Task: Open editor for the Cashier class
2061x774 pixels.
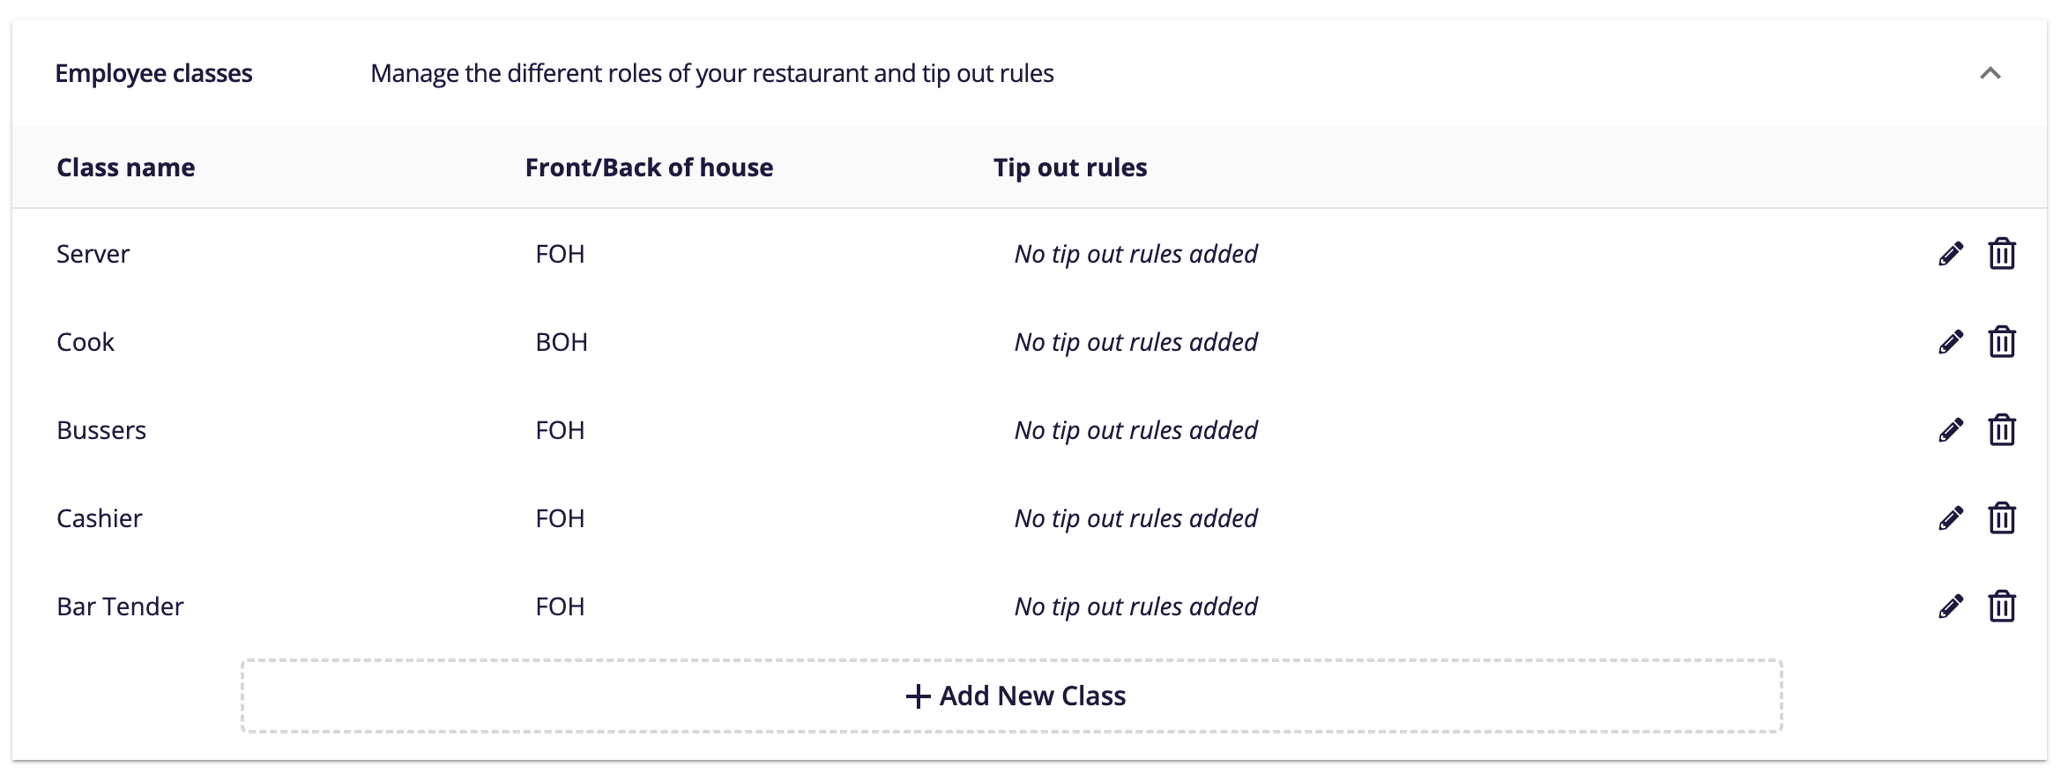Action: tap(1950, 518)
